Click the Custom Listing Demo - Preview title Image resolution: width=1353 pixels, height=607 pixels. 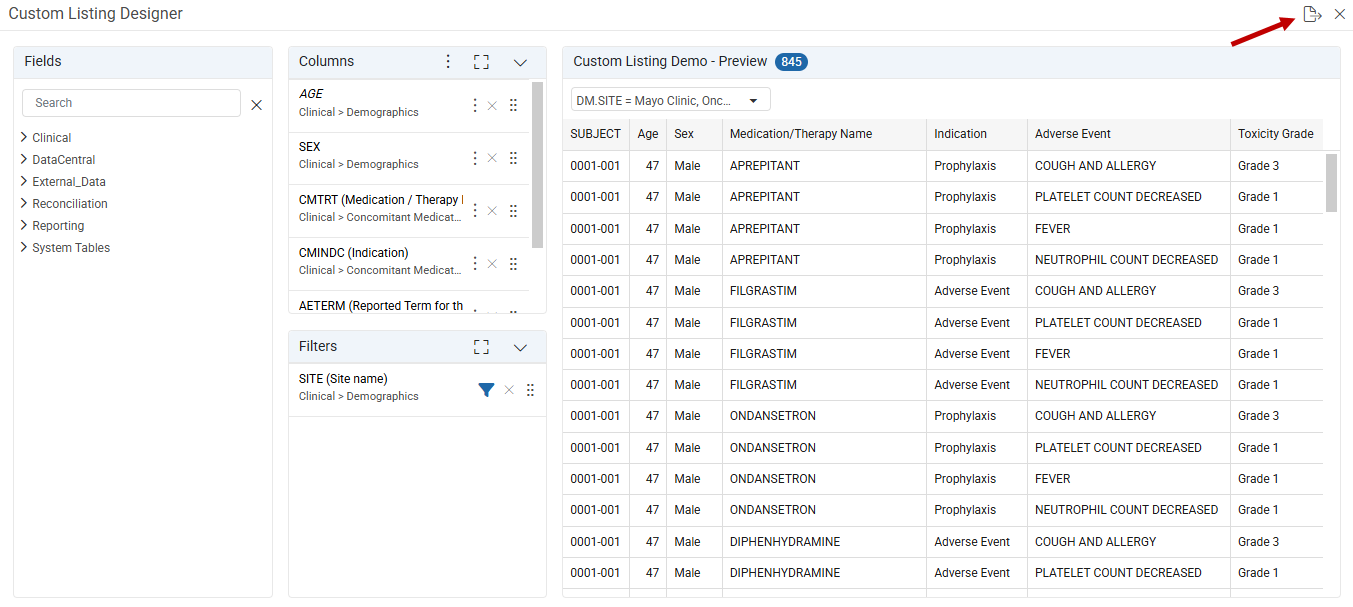tap(670, 62)
